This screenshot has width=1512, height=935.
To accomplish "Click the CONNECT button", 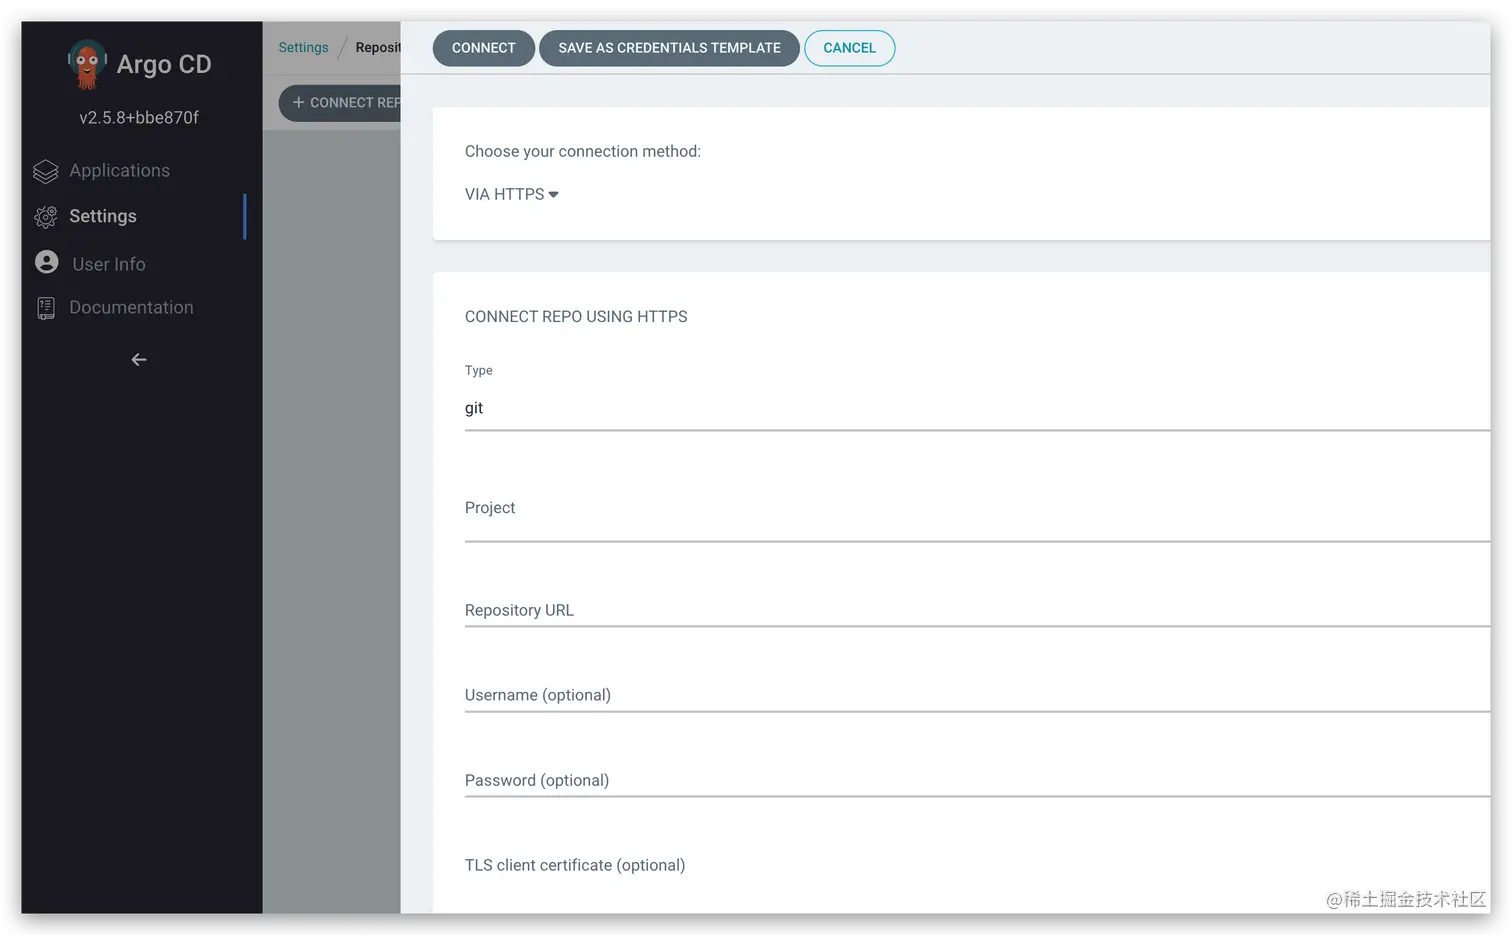I will [x=484, y=48].
